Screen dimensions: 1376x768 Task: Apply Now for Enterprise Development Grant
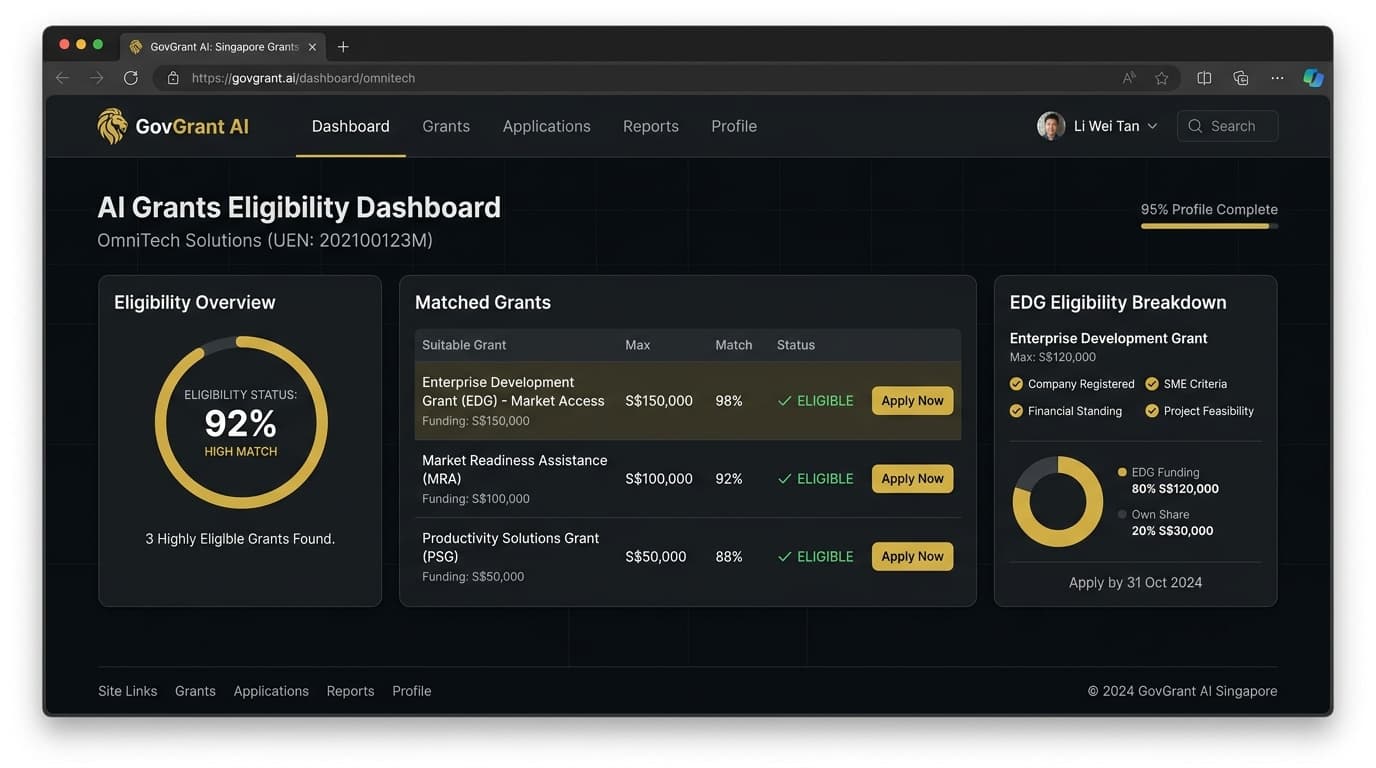coord(912,401)
